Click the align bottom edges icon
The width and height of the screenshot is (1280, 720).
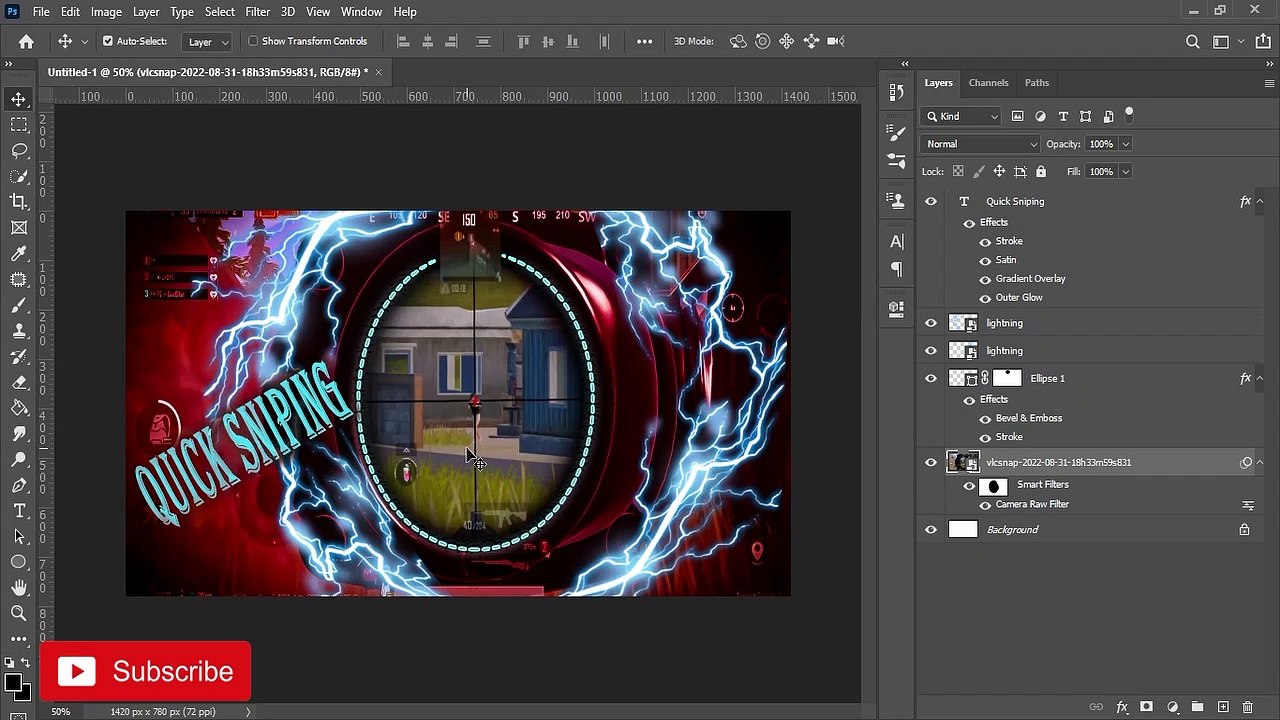[573, 41]
